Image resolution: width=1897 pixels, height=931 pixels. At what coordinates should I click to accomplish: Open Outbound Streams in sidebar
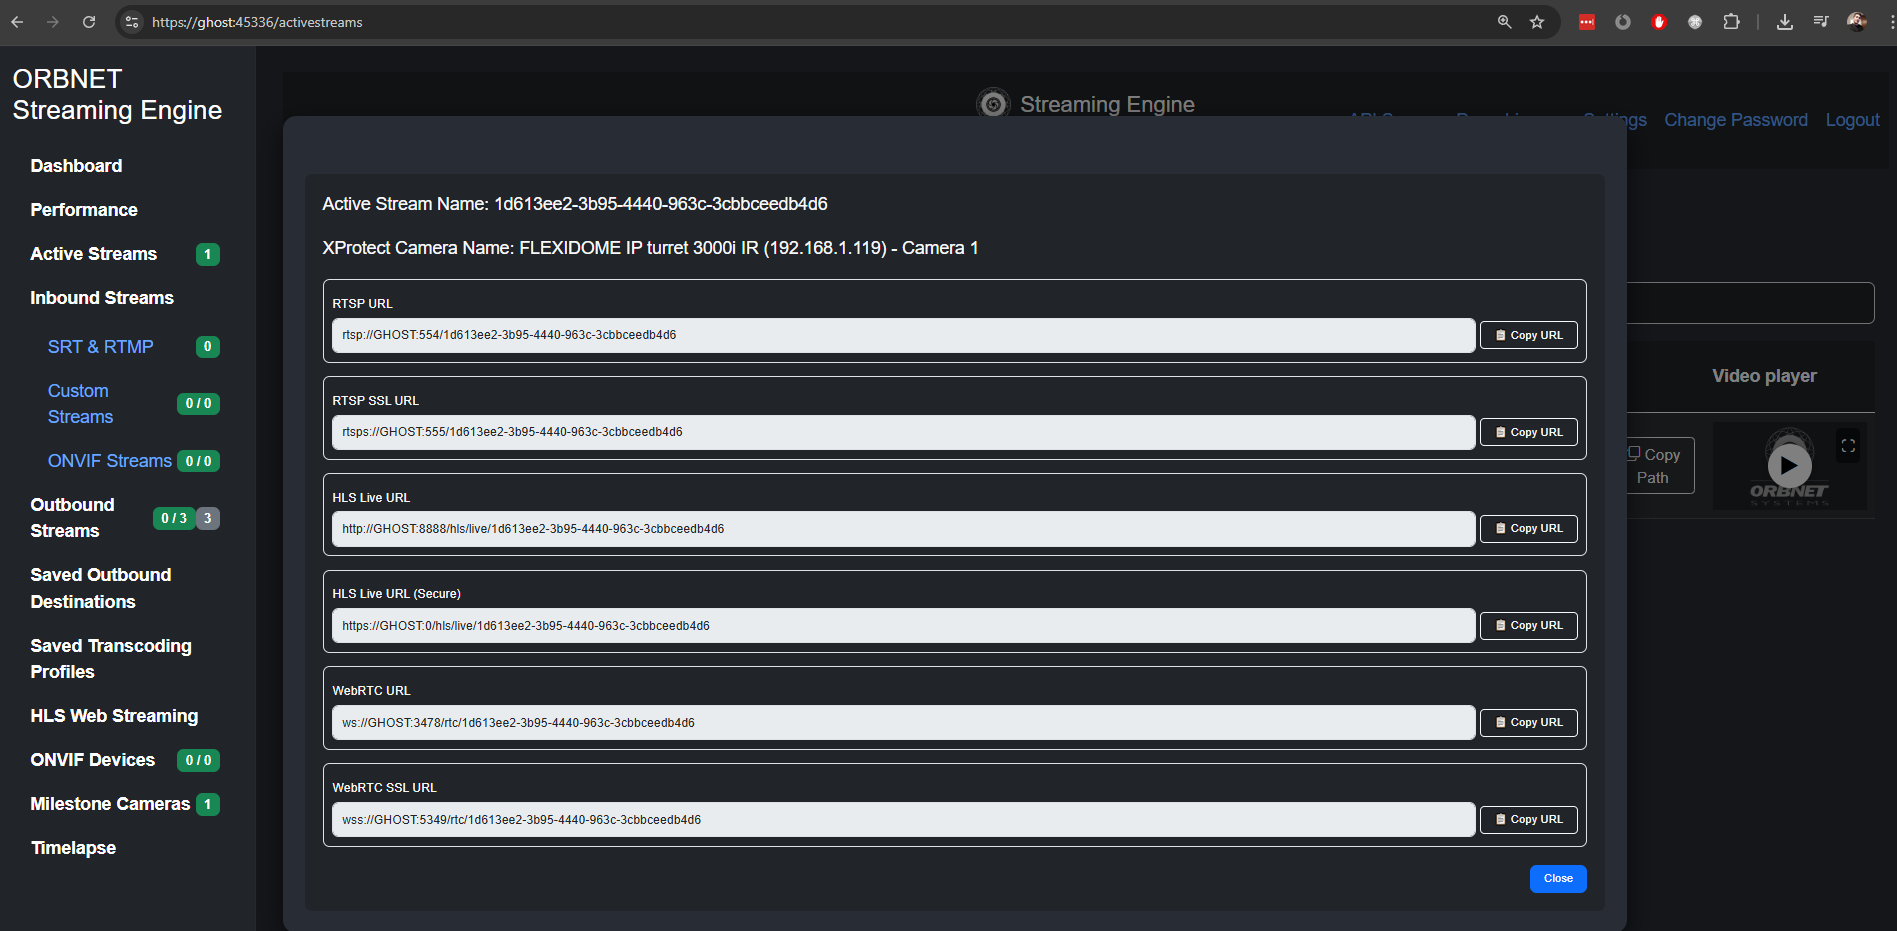click(72, 518)
